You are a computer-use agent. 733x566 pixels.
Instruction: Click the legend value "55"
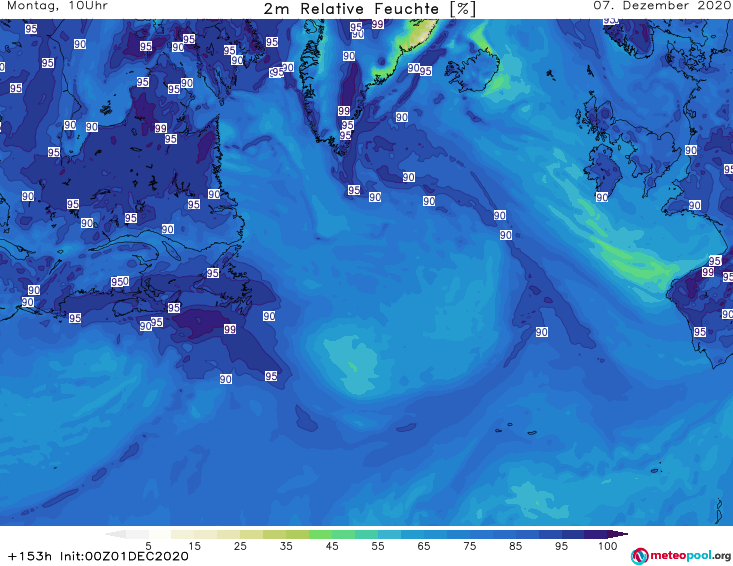(x=378, y=546)
